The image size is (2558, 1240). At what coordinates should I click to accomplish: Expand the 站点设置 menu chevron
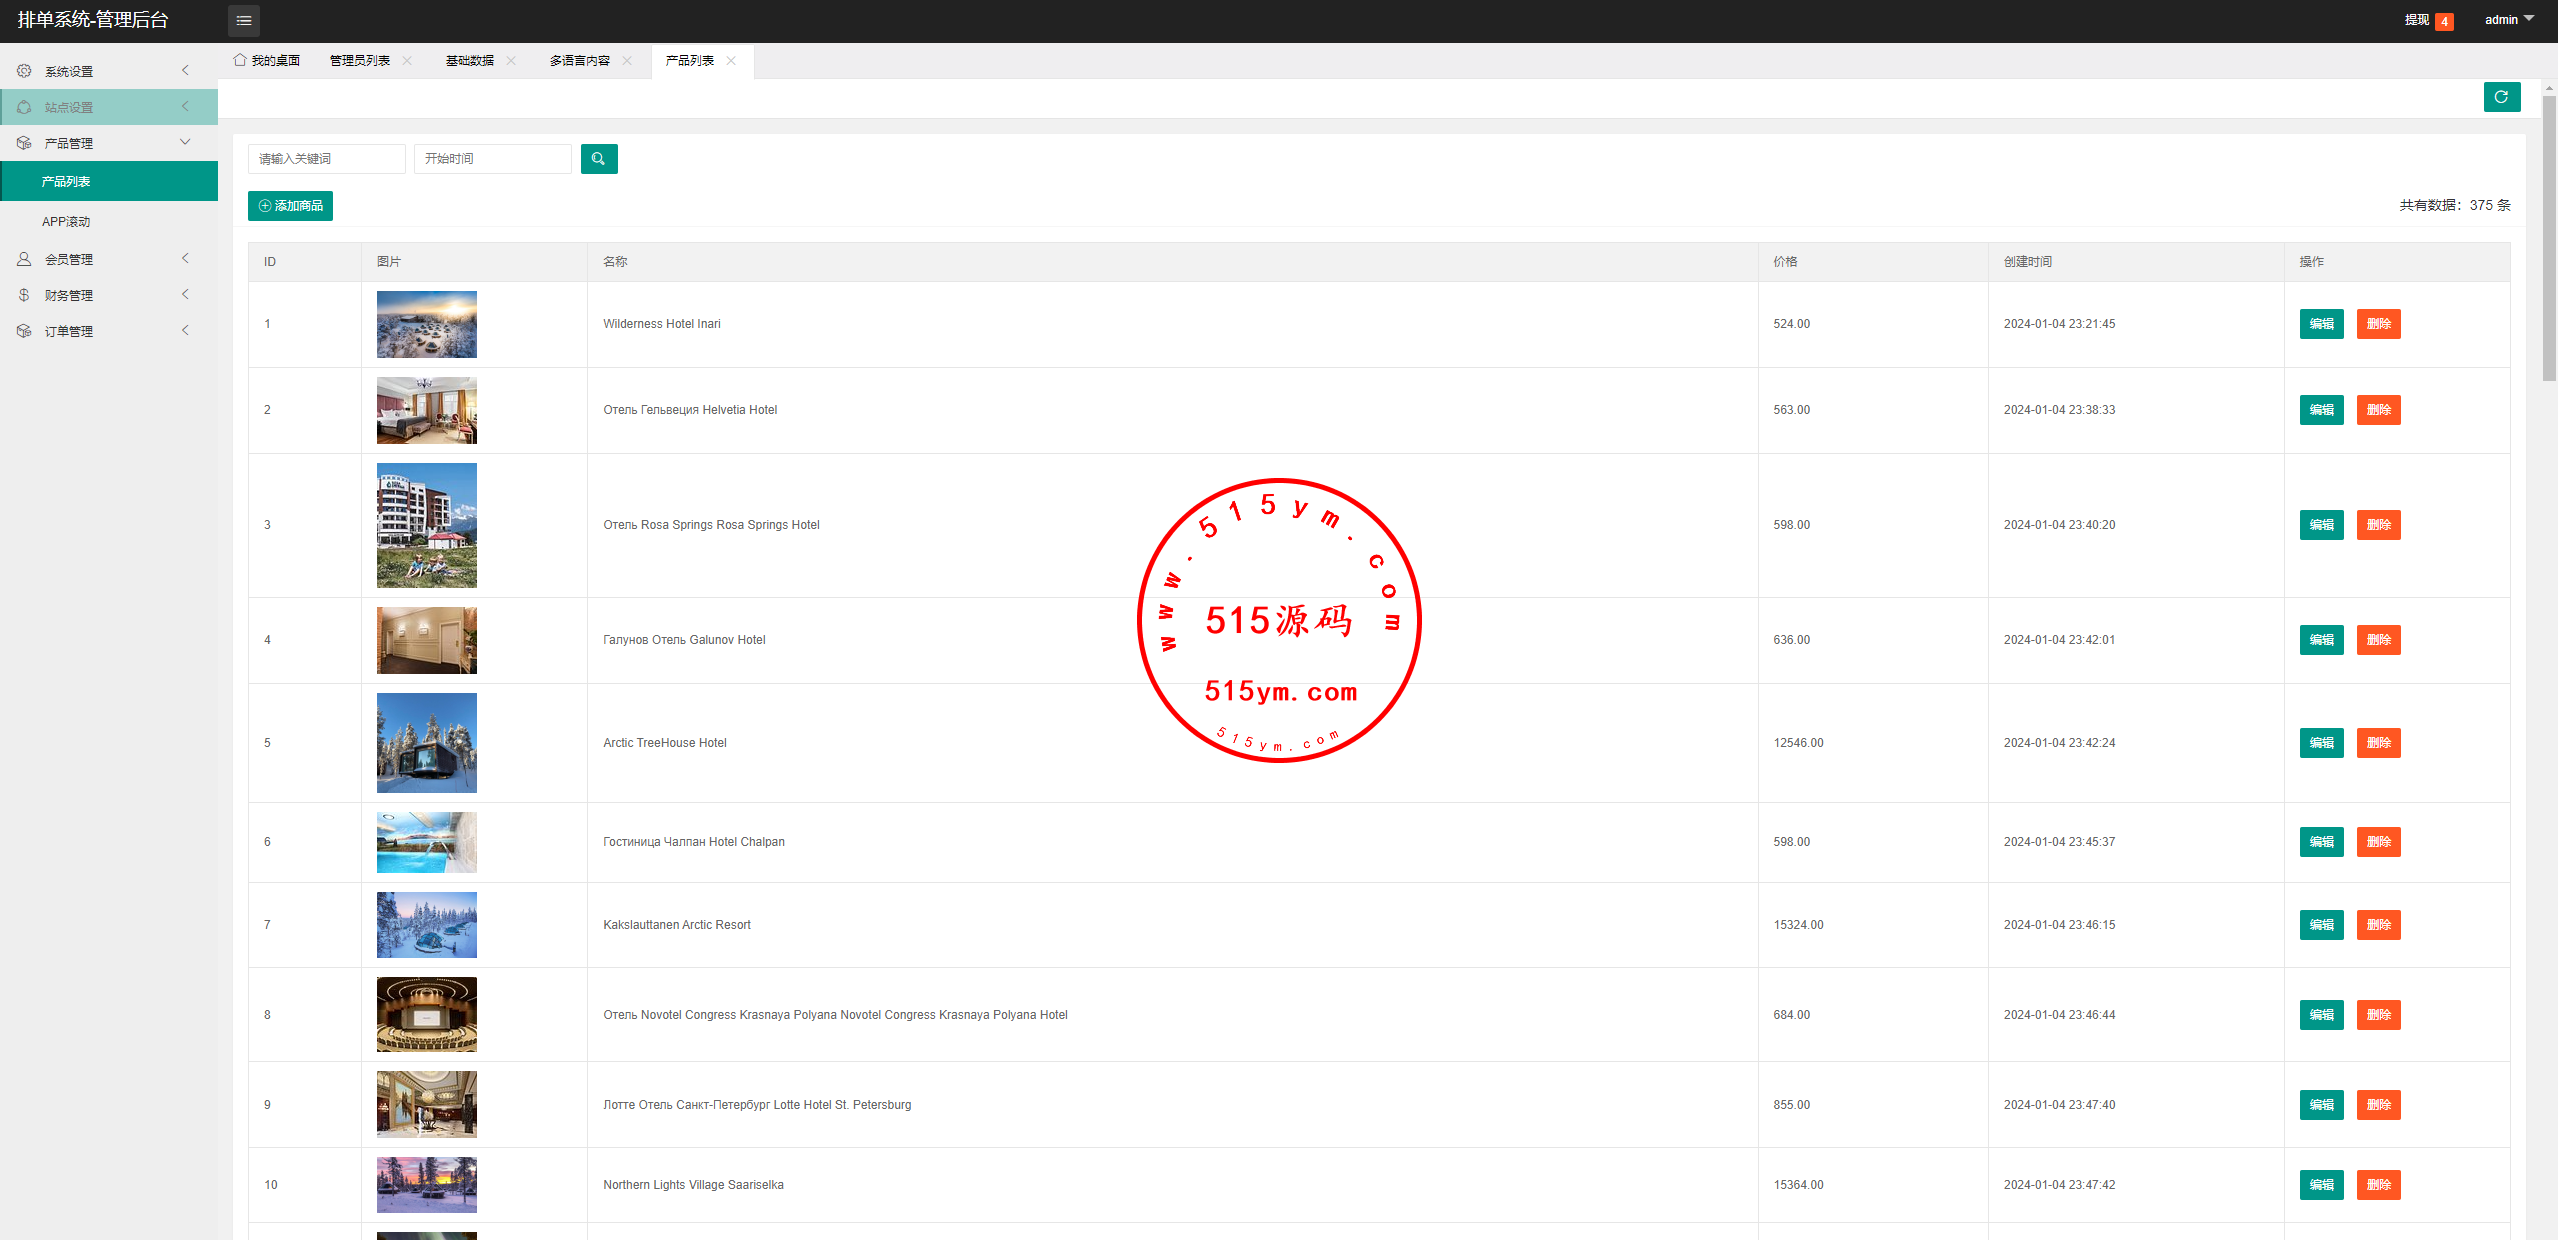pyautogui.click(x=185, y=107)
